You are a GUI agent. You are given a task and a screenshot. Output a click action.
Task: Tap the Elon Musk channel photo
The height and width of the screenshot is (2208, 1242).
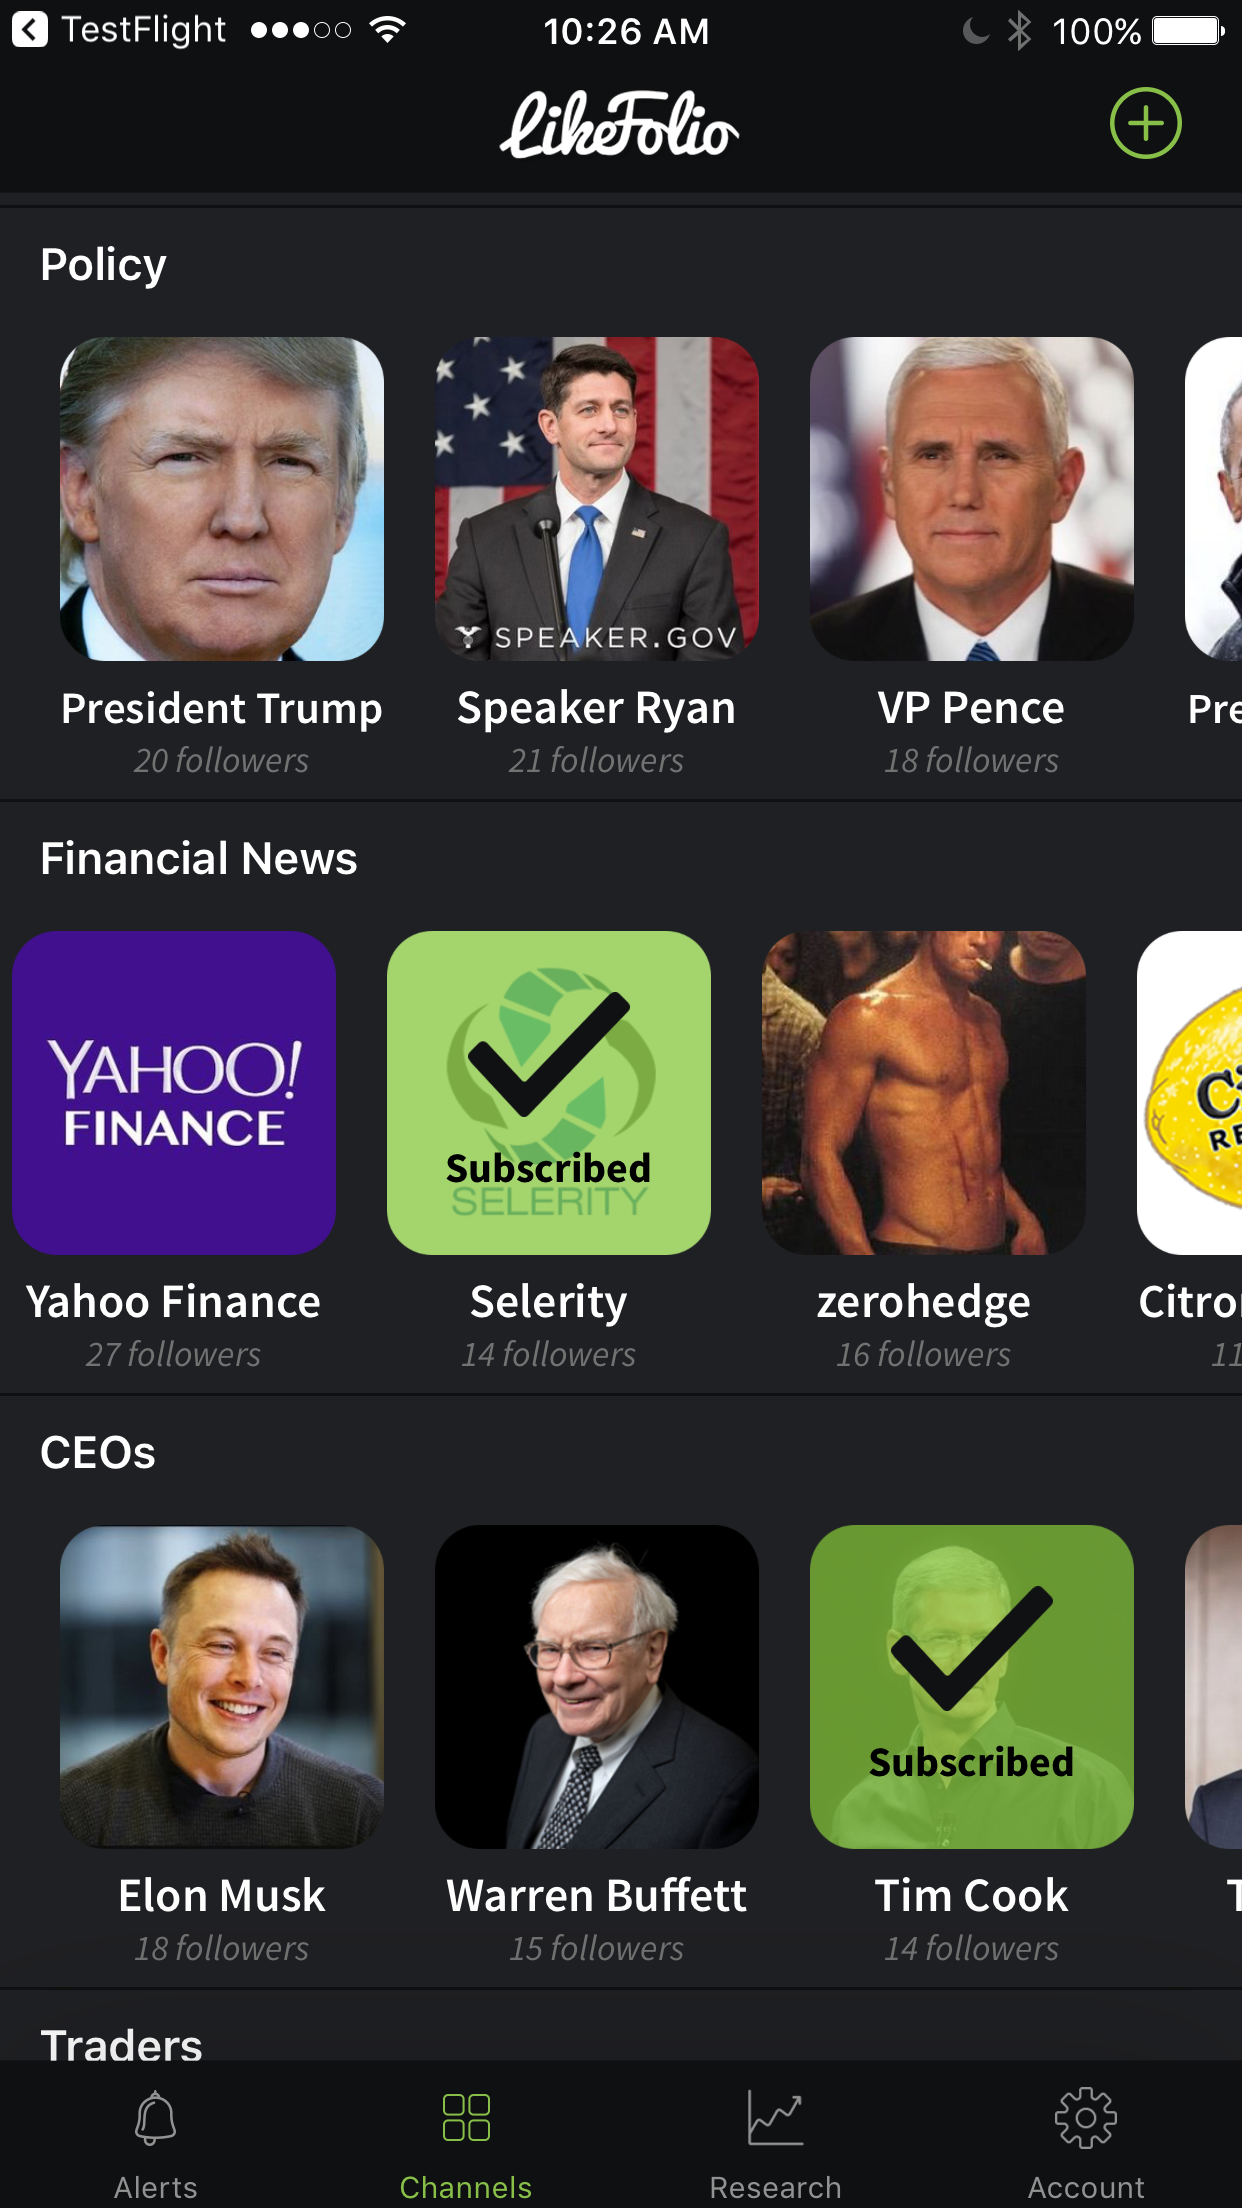pos(222,1687)
